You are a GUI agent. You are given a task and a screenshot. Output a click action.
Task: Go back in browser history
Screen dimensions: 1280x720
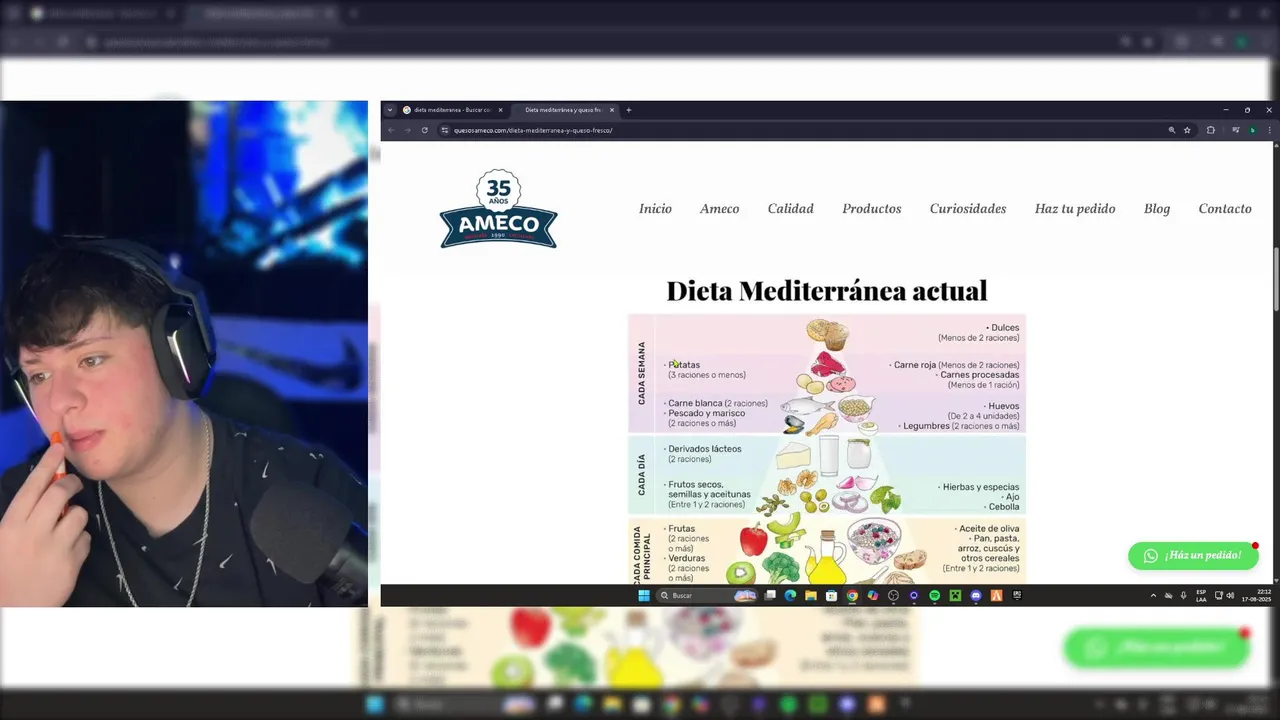tap(391, 130)
